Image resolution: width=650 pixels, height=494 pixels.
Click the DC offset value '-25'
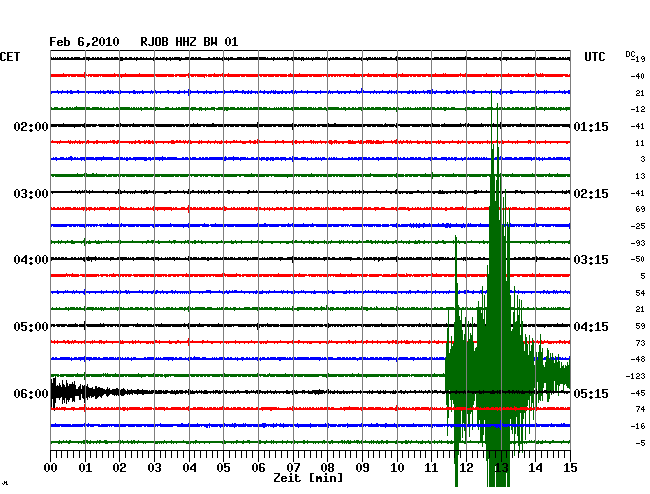[x=638, y=226]
